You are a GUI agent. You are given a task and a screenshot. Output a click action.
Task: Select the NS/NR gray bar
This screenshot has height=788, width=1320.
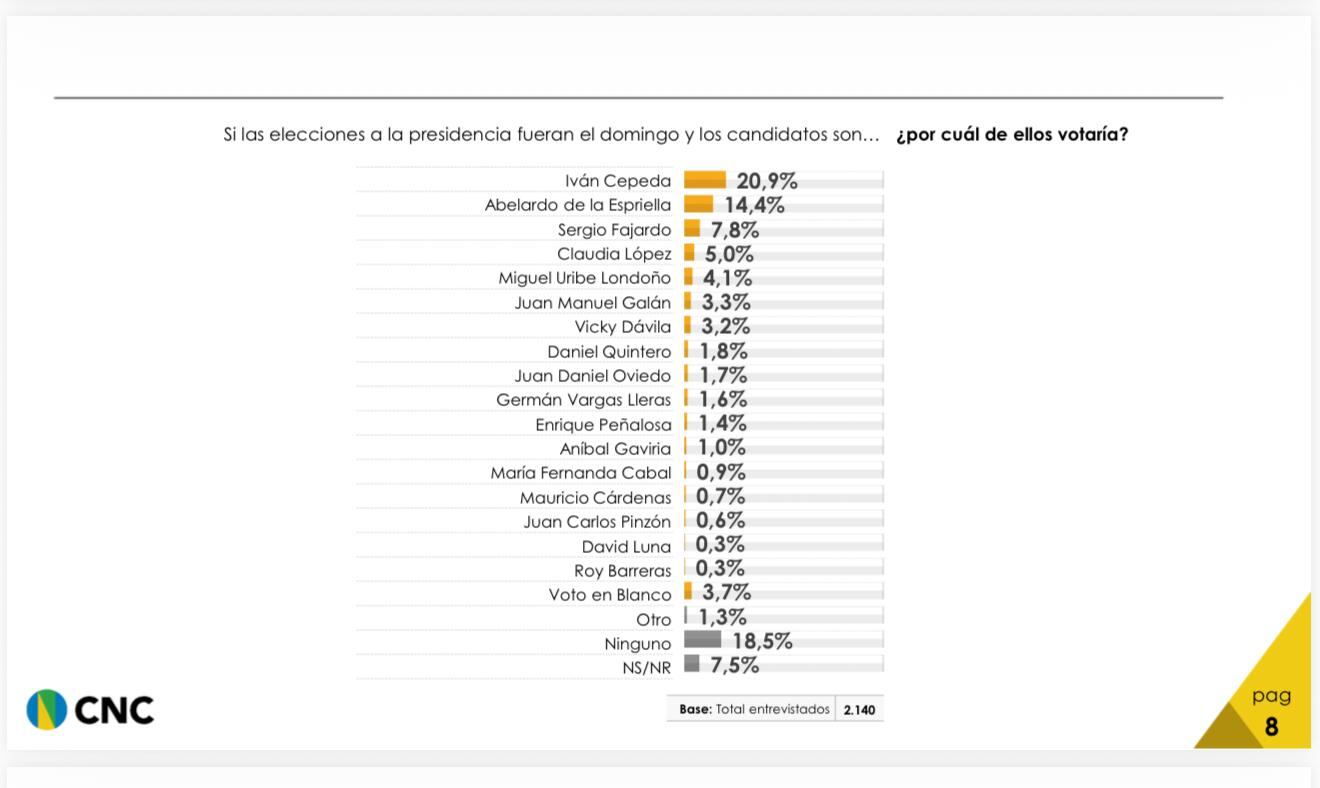(692, 664)
